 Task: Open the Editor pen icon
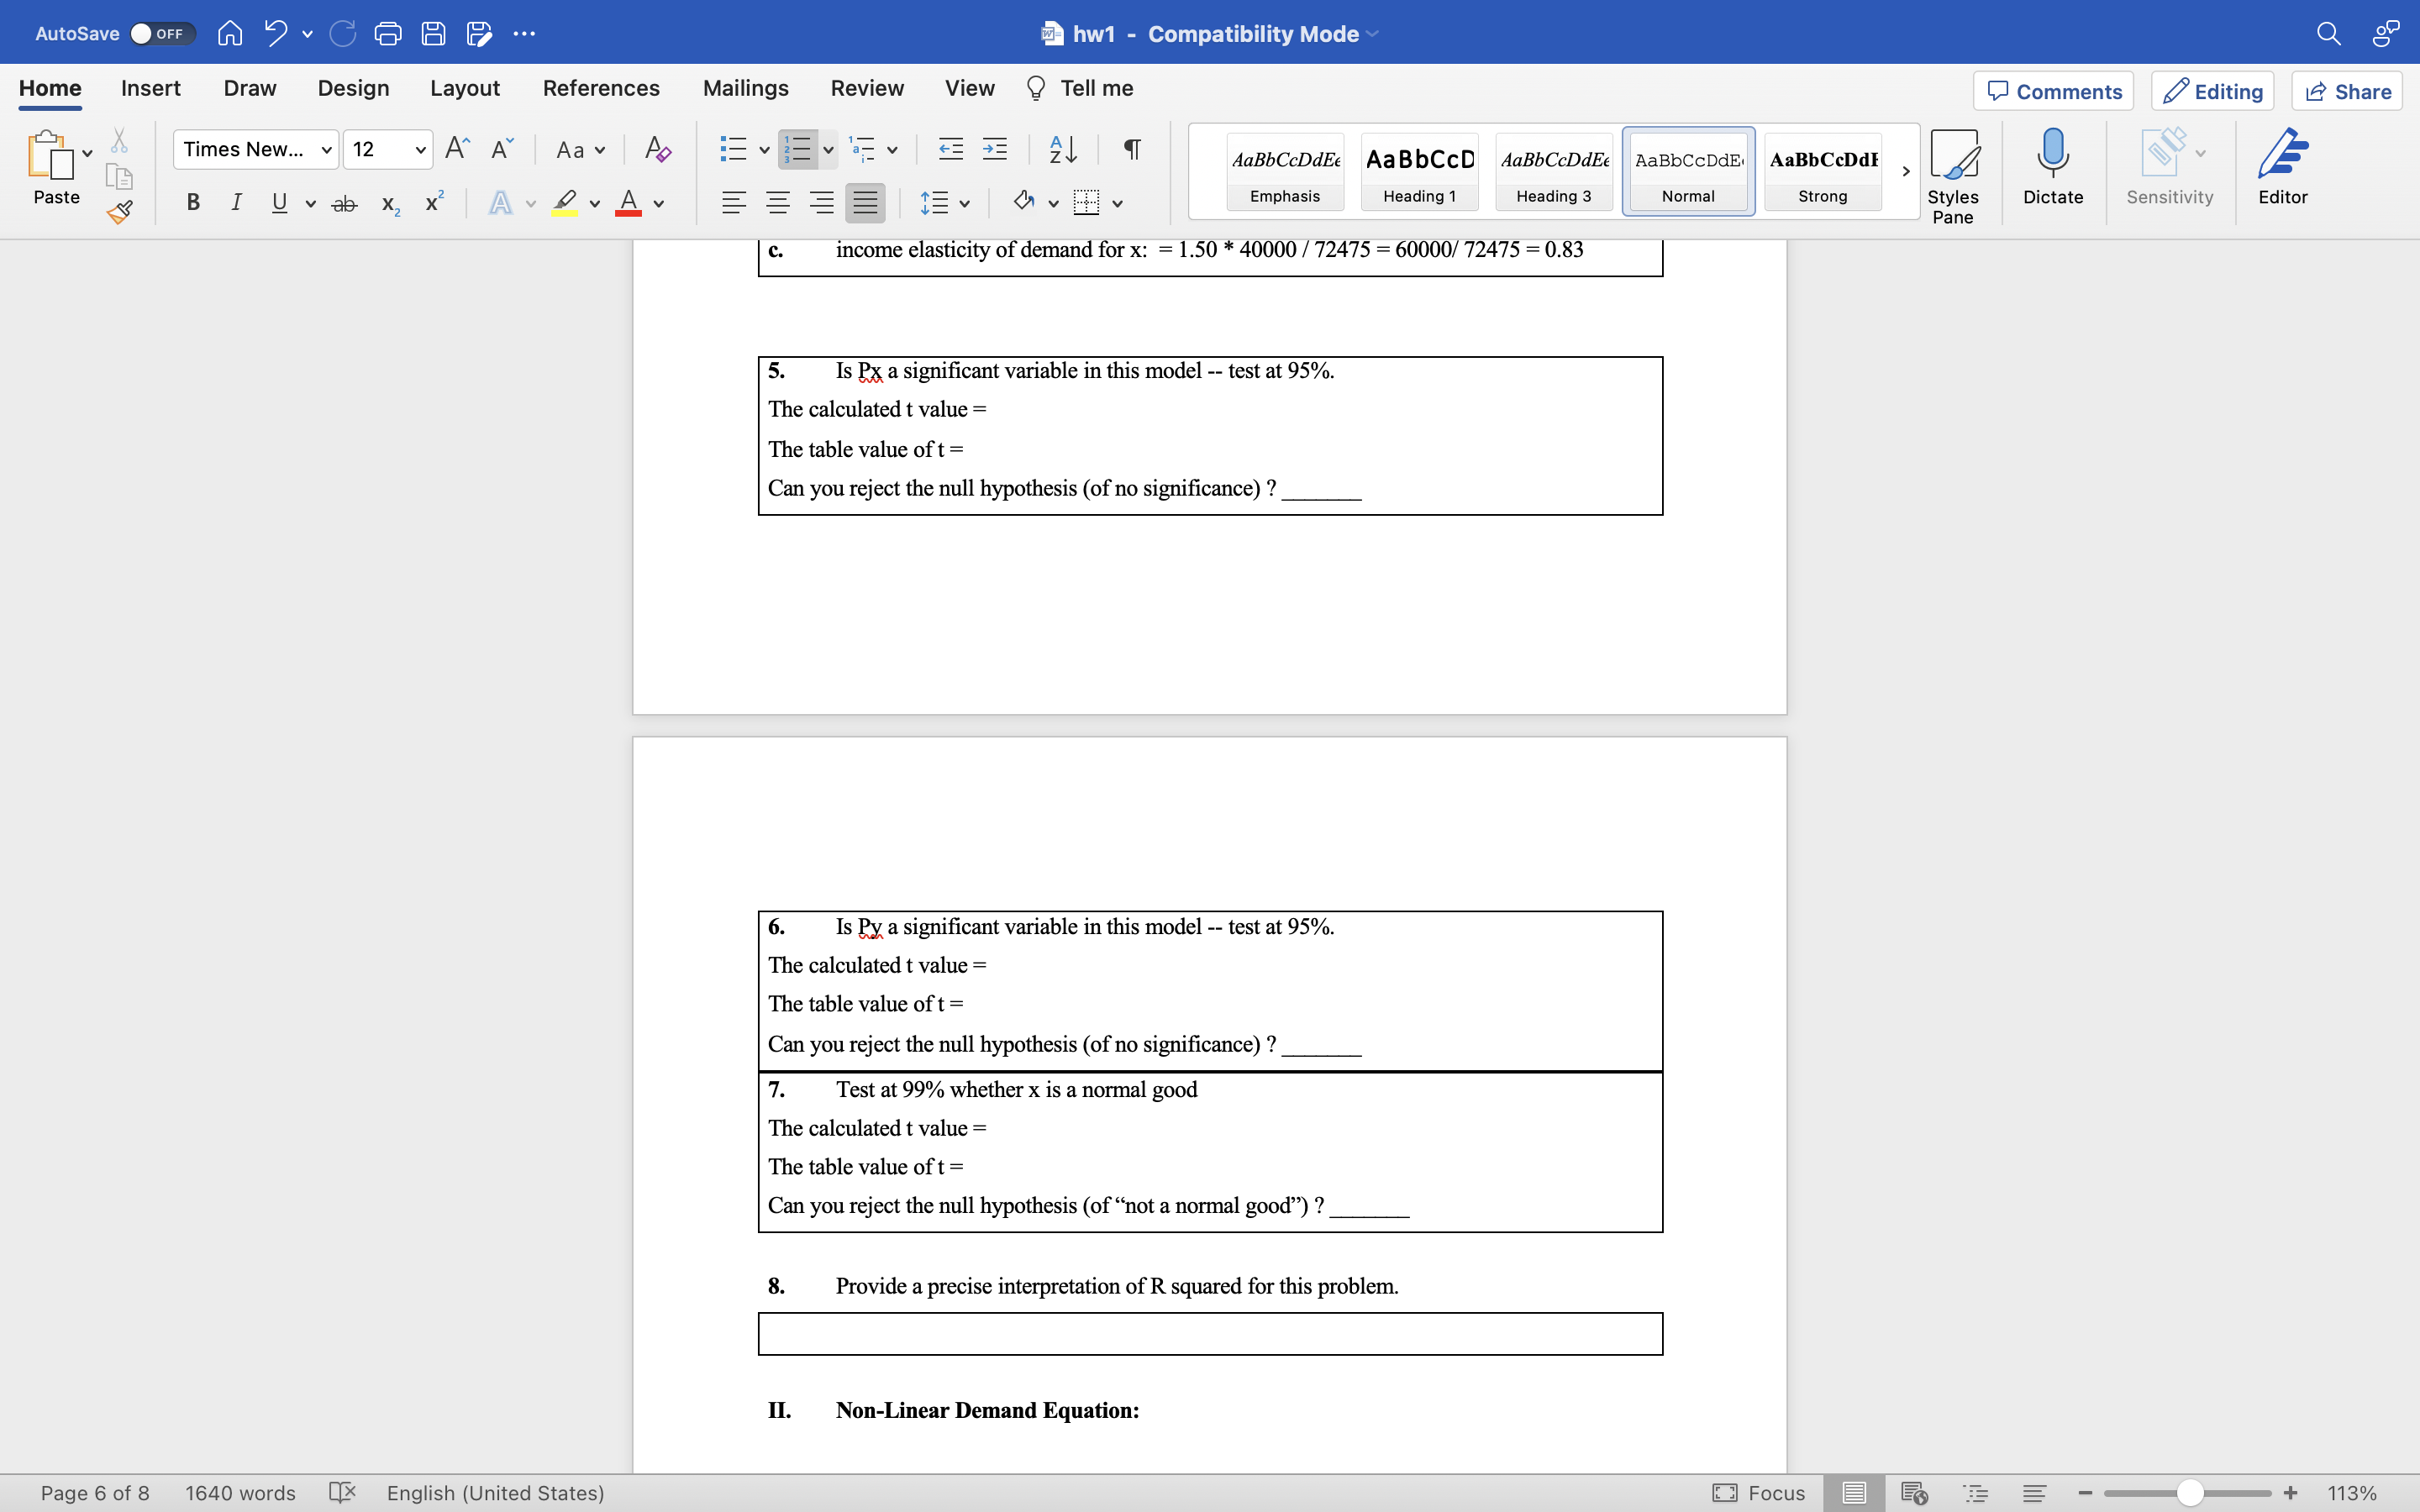click(x=2282, y=167)
